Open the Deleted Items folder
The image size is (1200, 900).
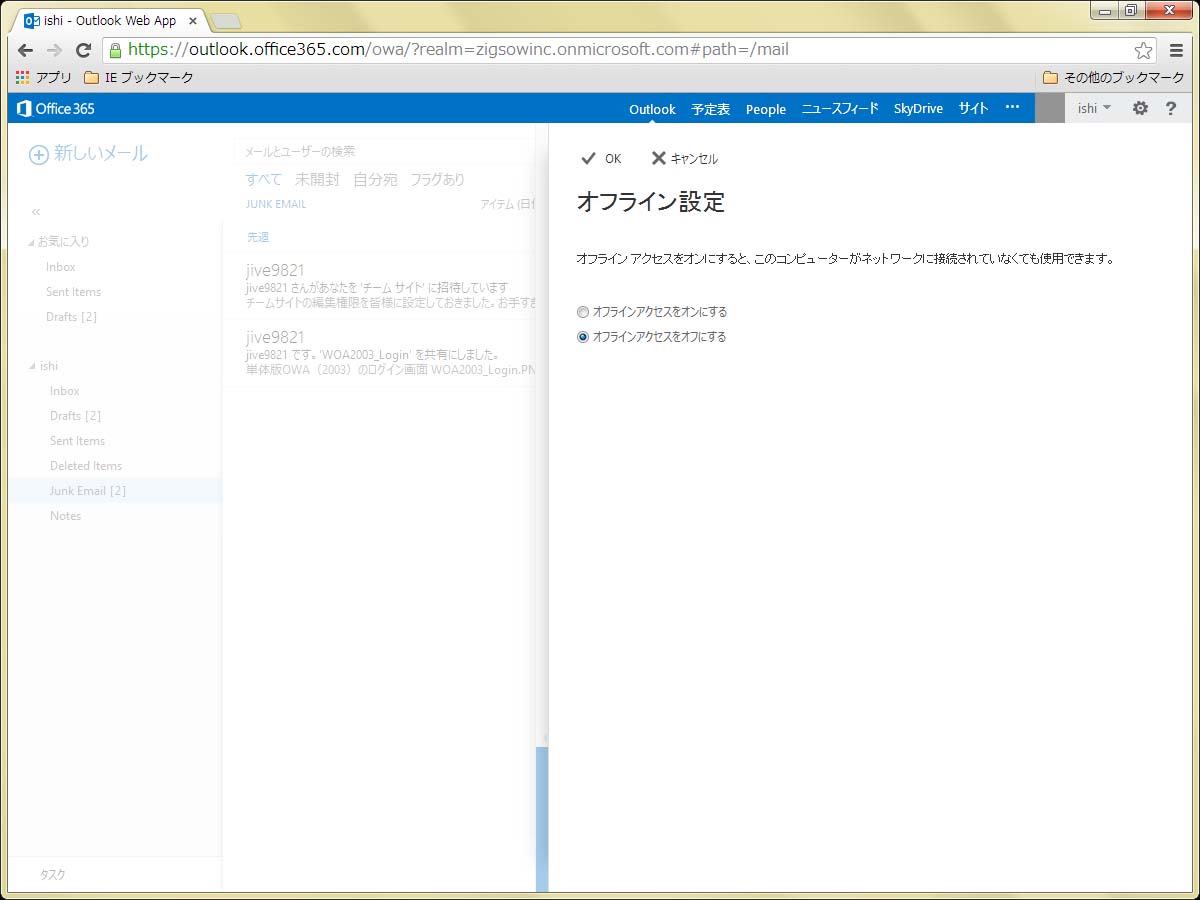pos(86,466)
